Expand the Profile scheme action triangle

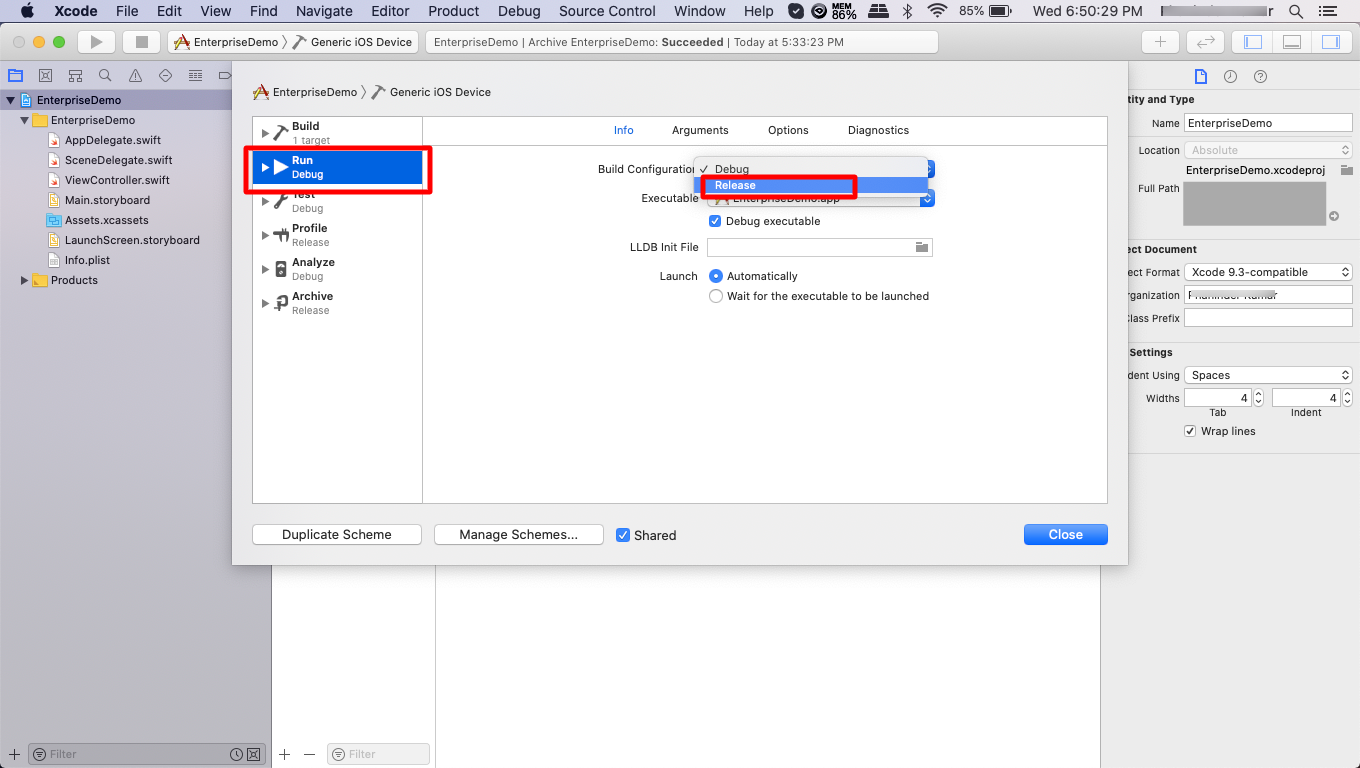coord(265,235)
